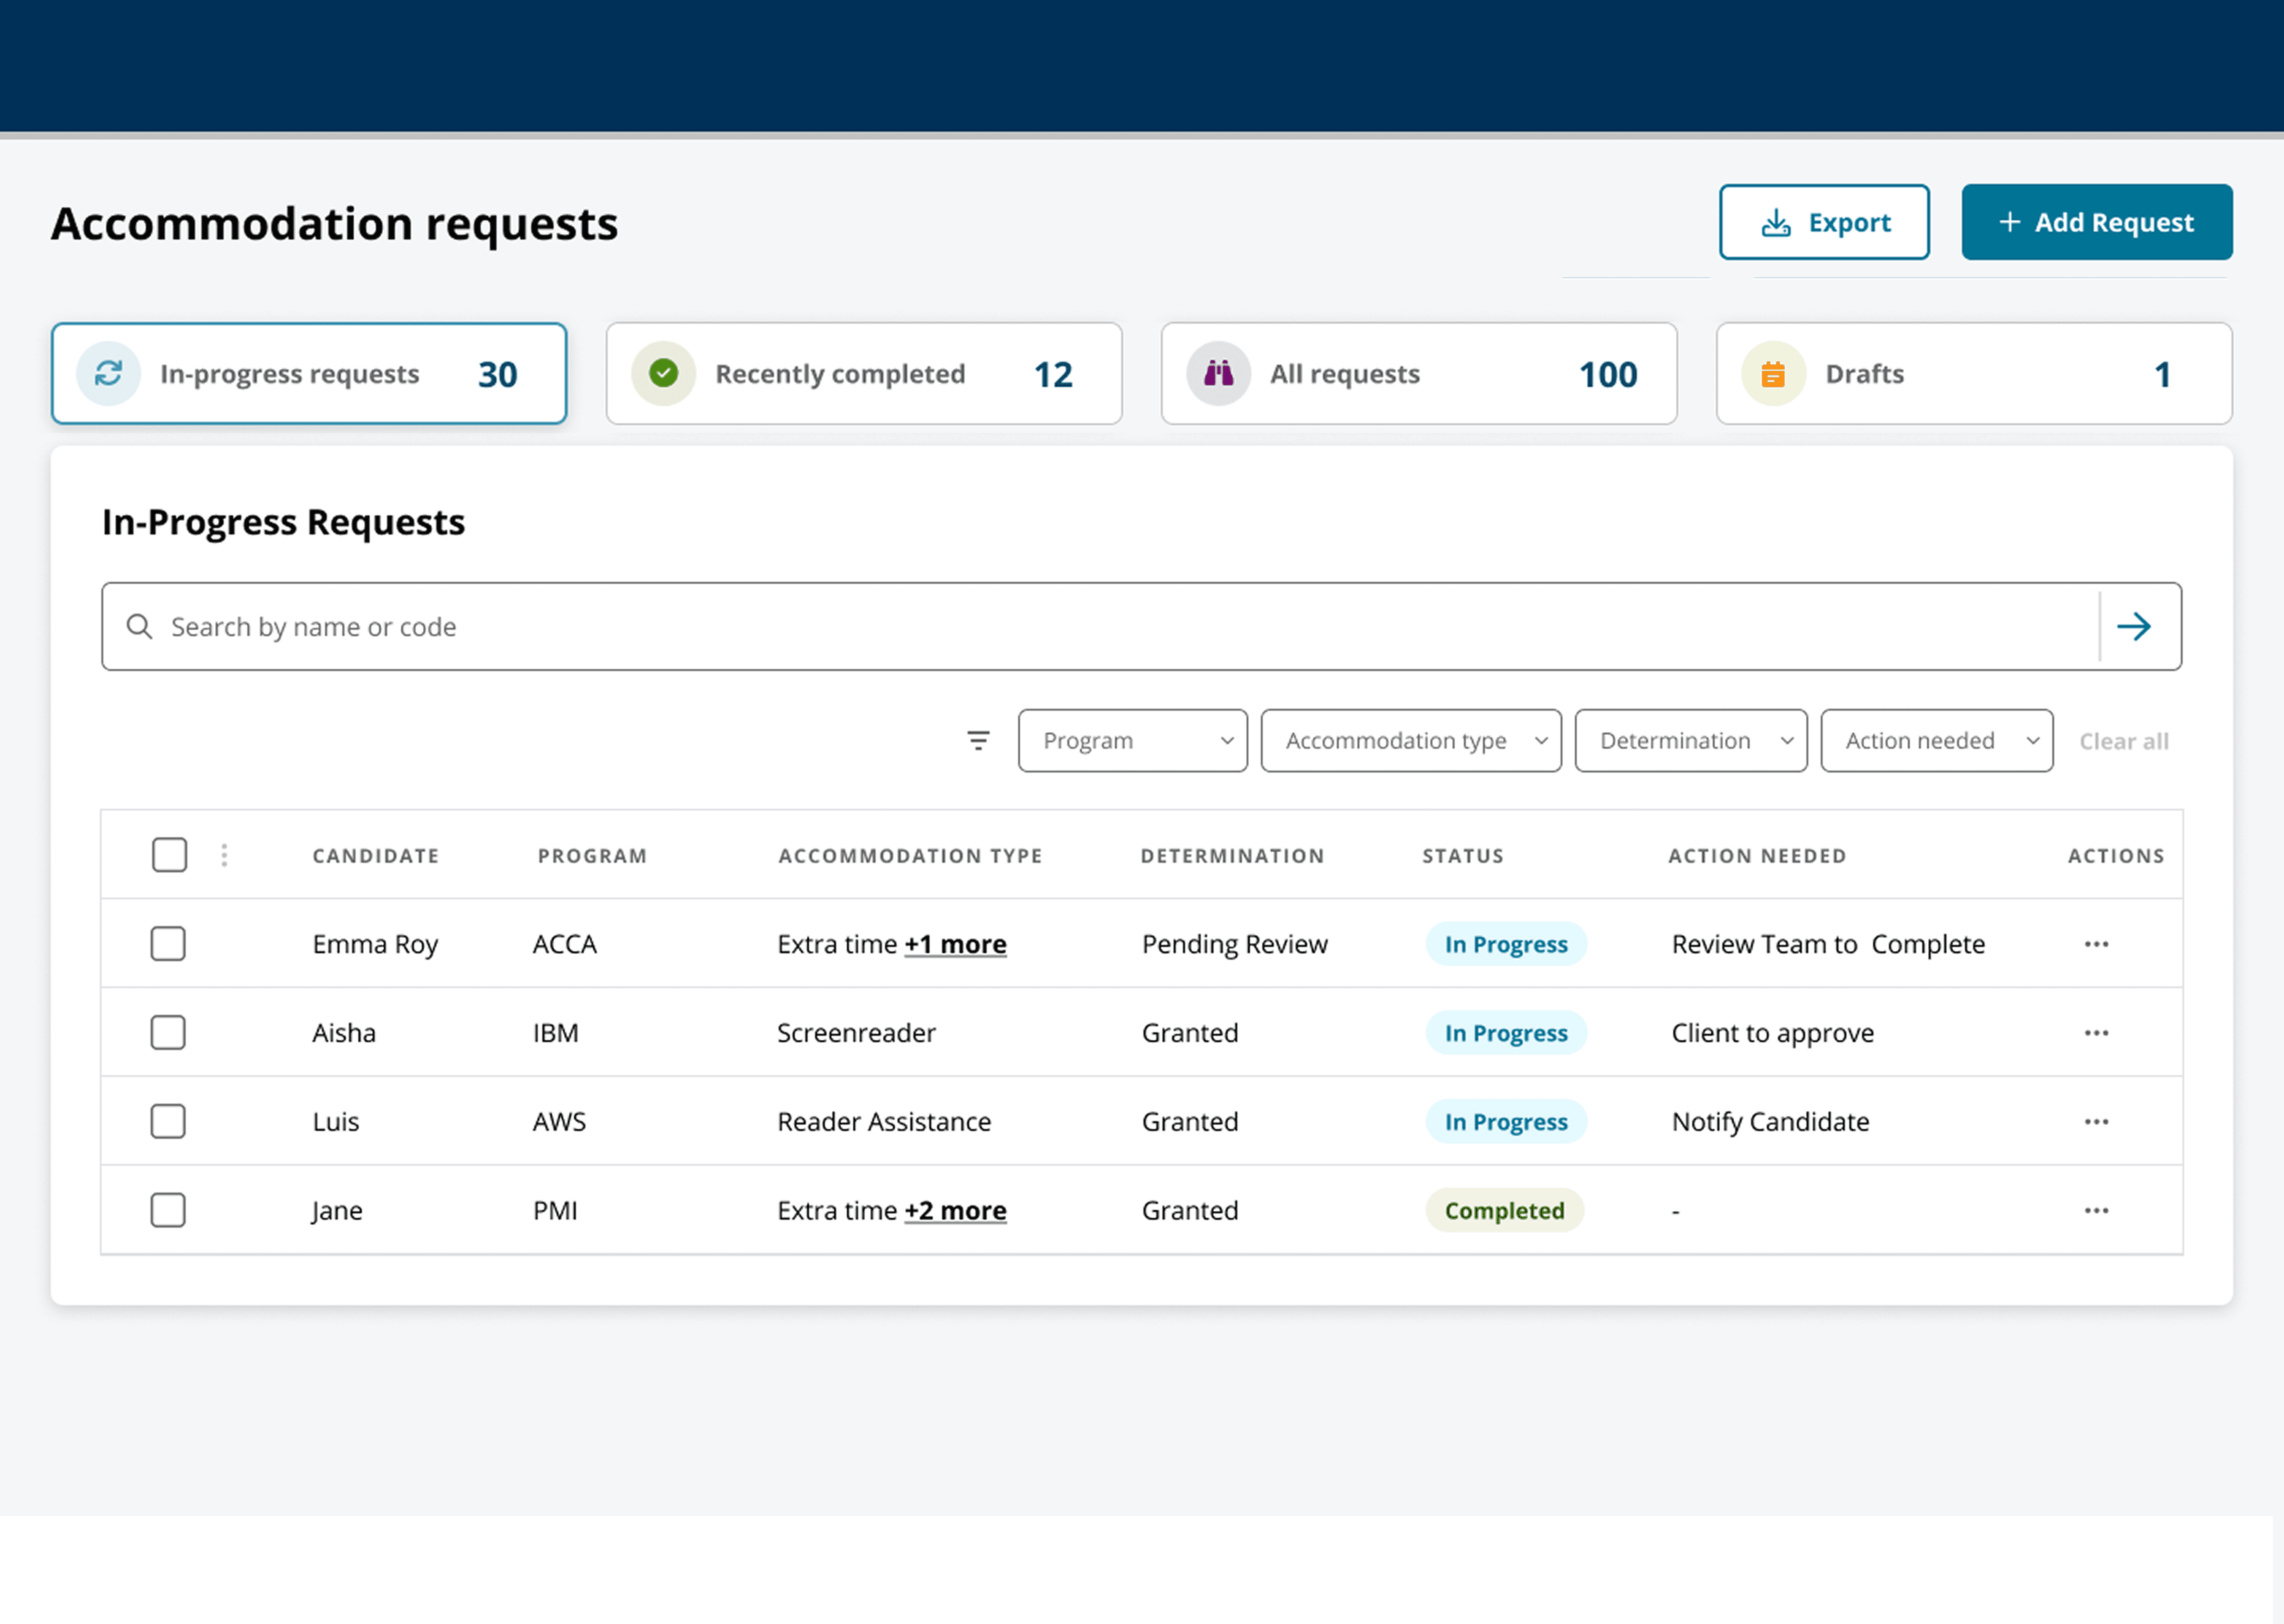
Task: Click the +2 more link for Jane
Action: (955, 1211)
